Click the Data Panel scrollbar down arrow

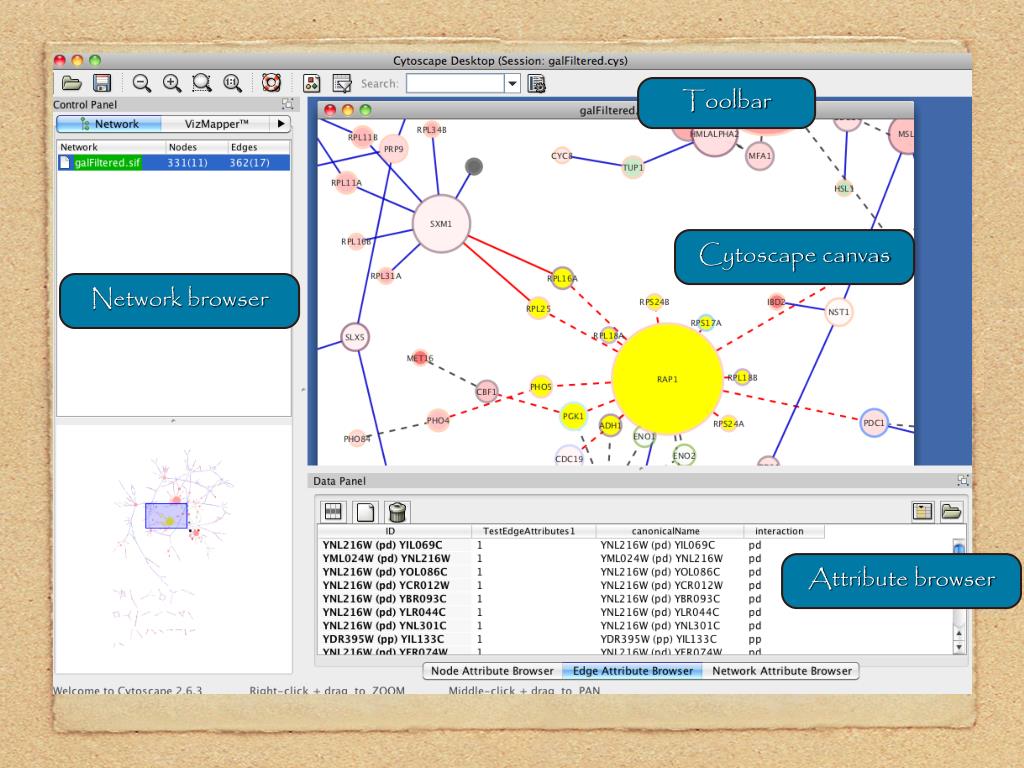pyautogui.click(x=959, y=647)
